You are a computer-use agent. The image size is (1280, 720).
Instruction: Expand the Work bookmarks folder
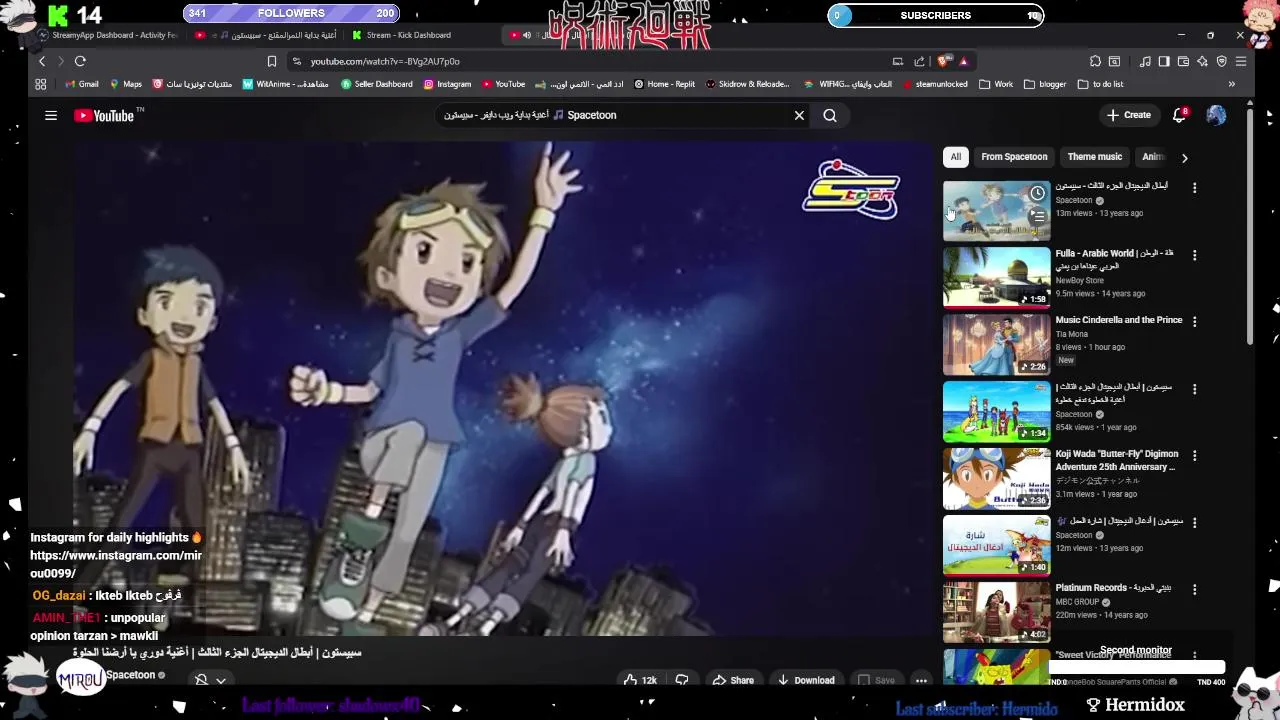996,84
